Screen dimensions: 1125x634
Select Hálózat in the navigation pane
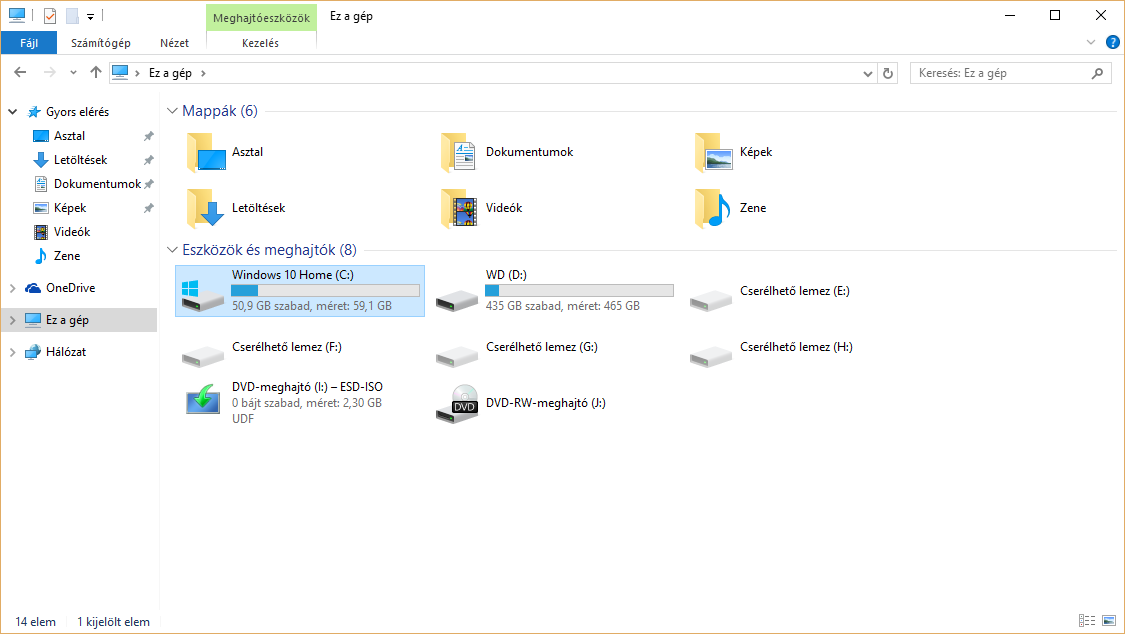coord(65,352)
